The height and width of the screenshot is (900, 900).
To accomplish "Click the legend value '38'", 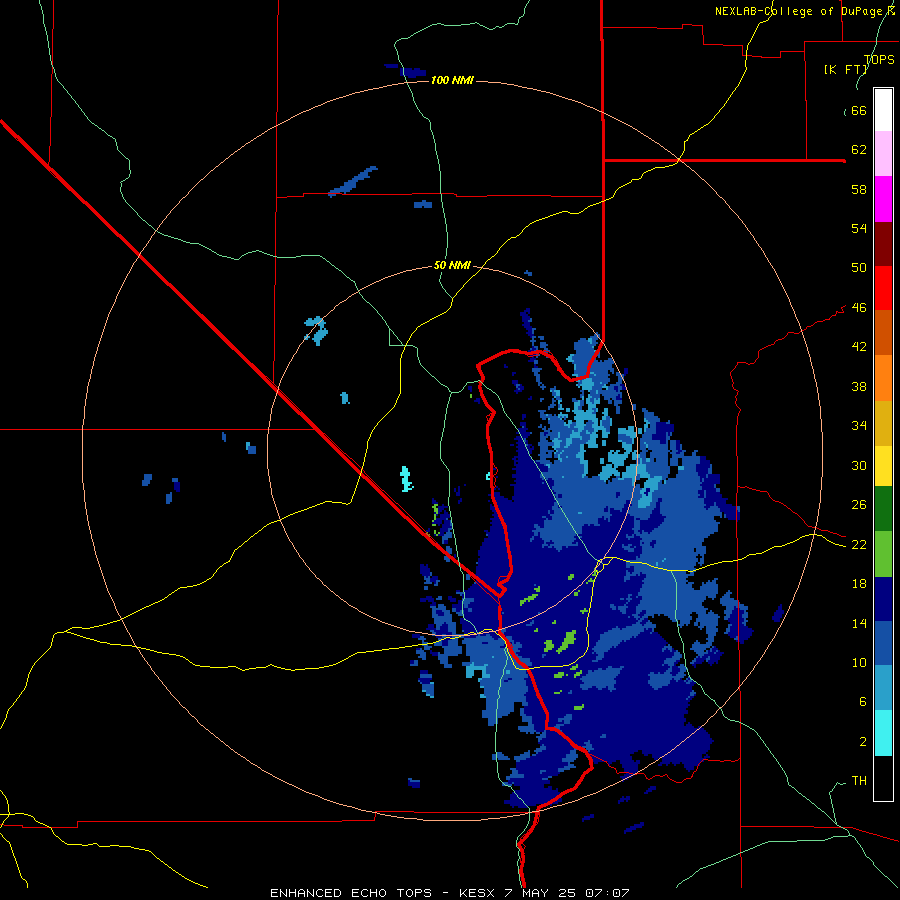I will point(859,387).
